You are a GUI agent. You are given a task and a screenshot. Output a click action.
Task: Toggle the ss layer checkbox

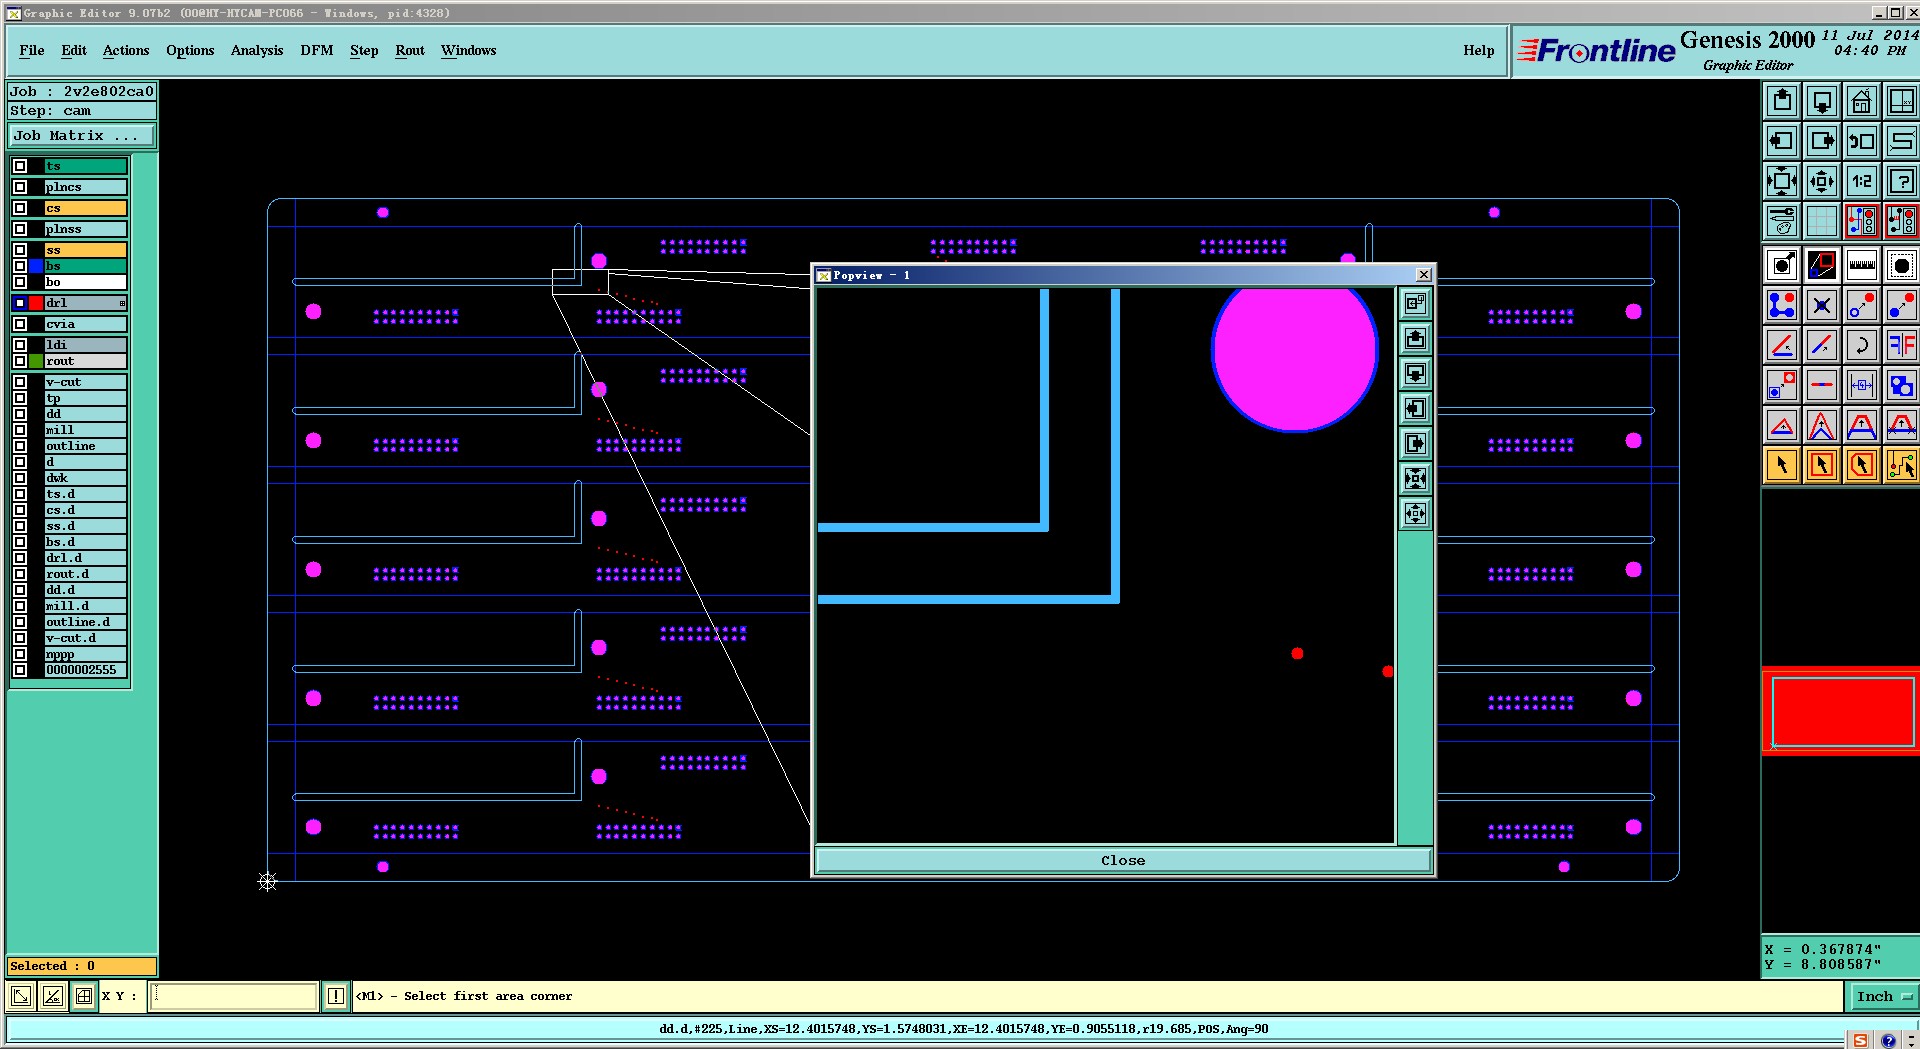(20, 250)
